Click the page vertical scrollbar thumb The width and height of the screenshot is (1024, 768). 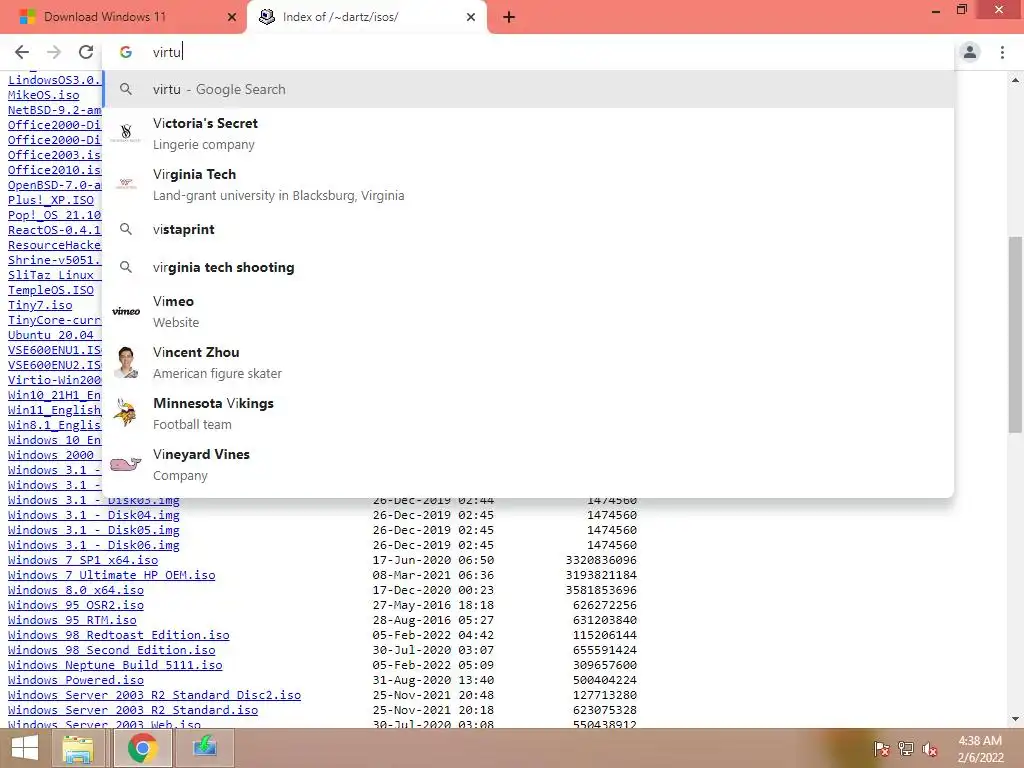point(1015,334)
